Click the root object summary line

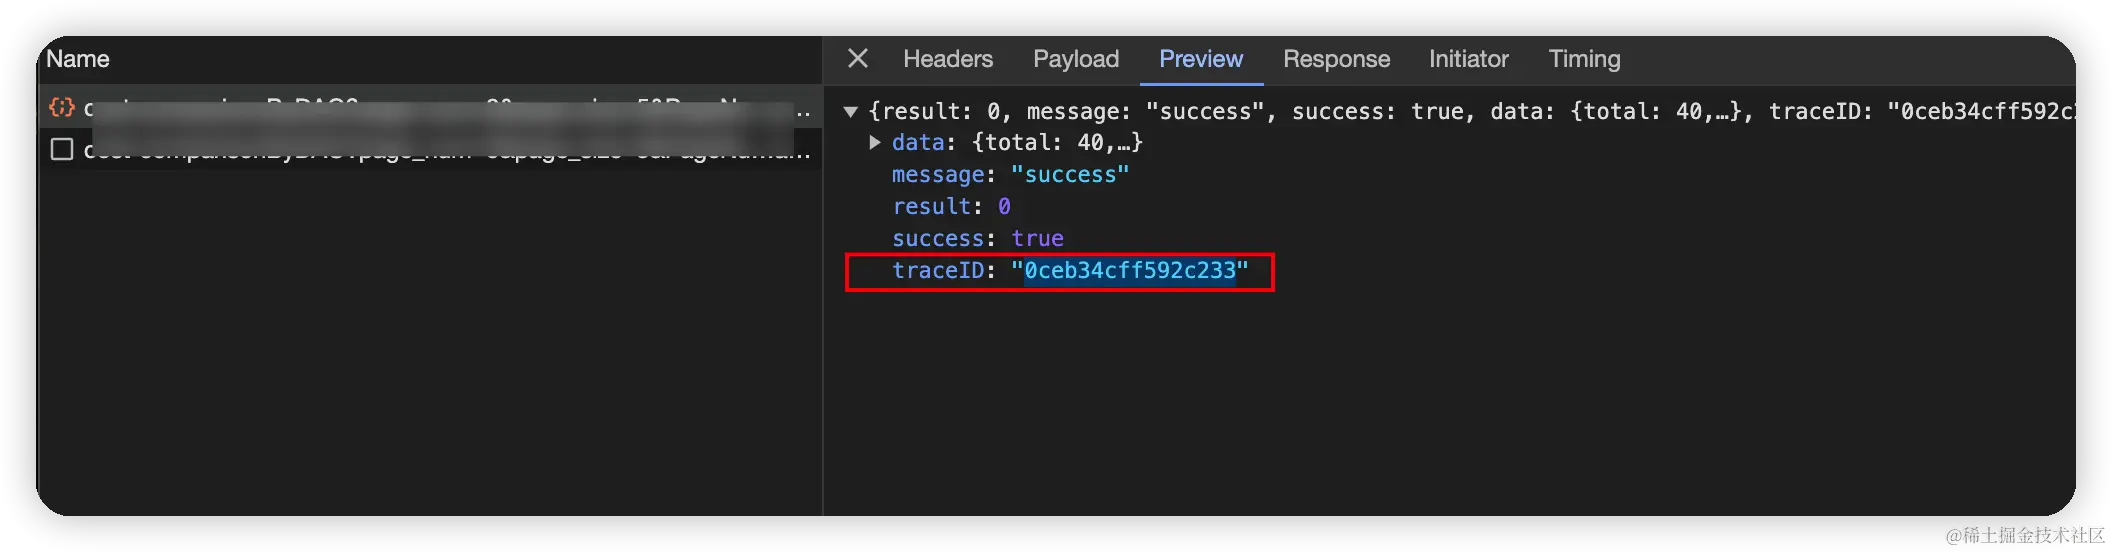pos(1470,112)
